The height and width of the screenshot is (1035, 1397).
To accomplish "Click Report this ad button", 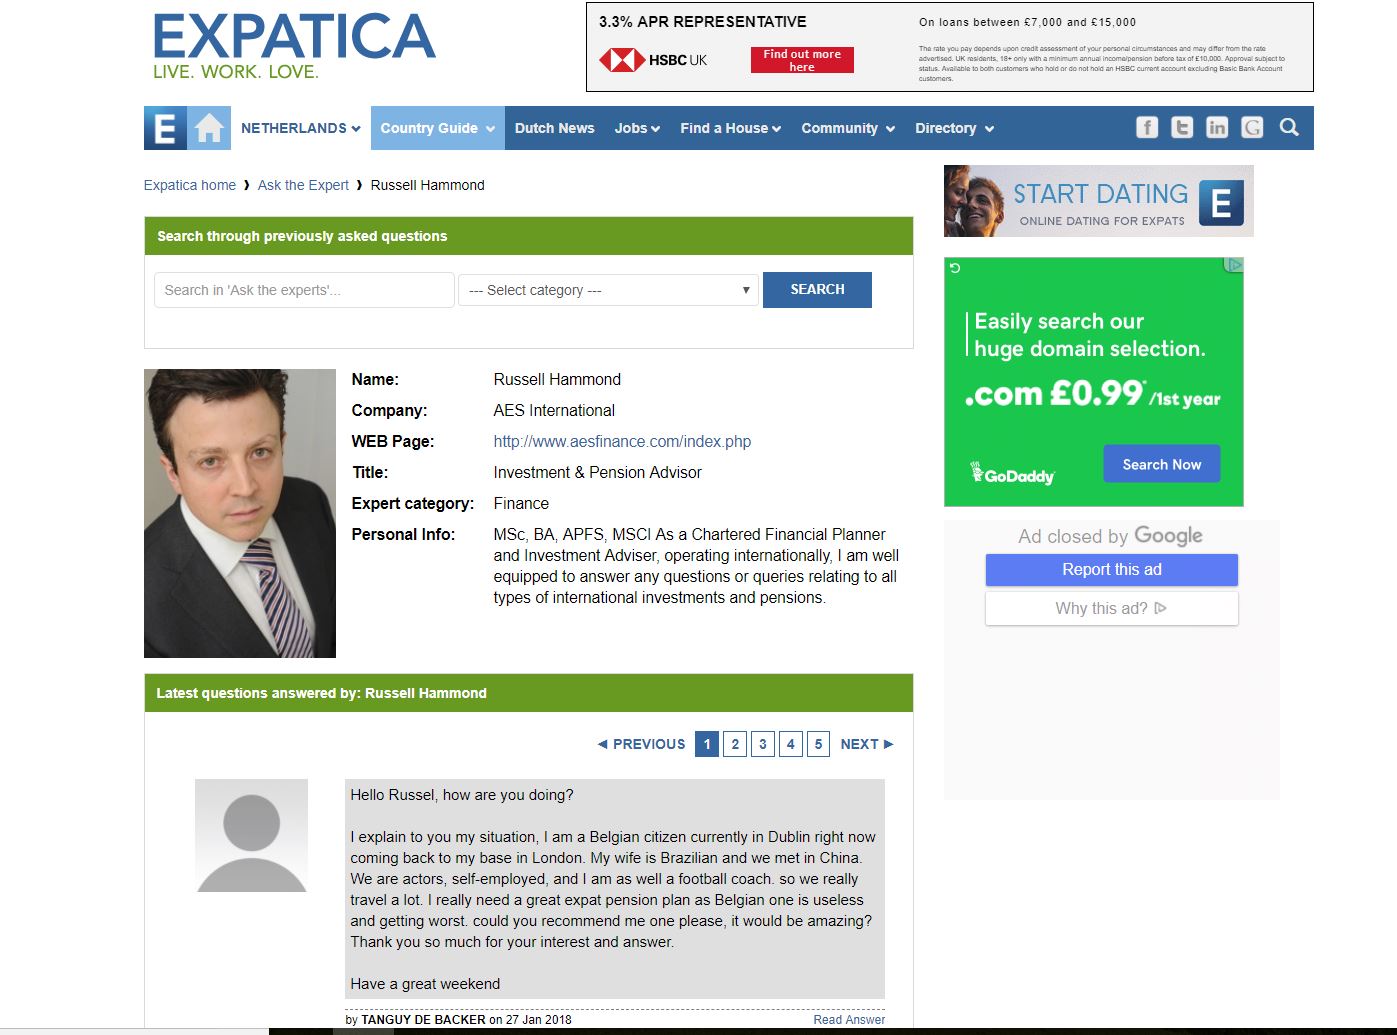I will (x=1112, y=569).
